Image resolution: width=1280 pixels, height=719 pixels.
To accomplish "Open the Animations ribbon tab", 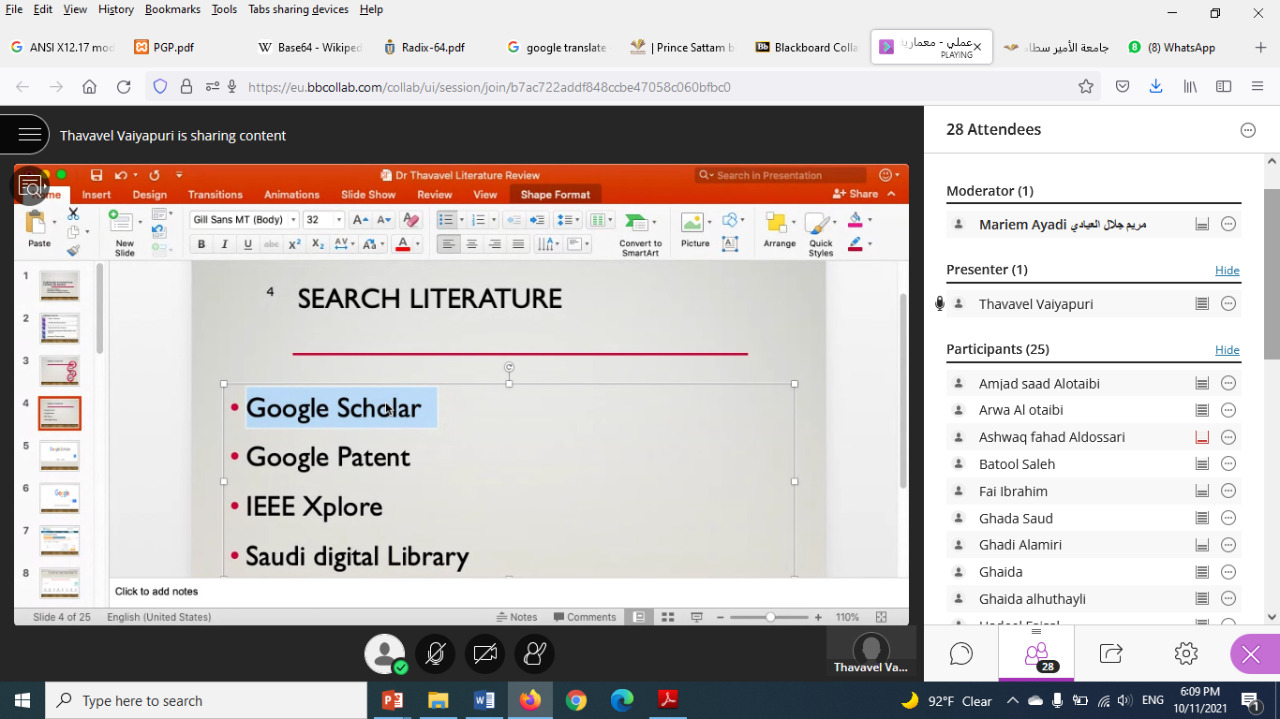I will coord(291,195).
